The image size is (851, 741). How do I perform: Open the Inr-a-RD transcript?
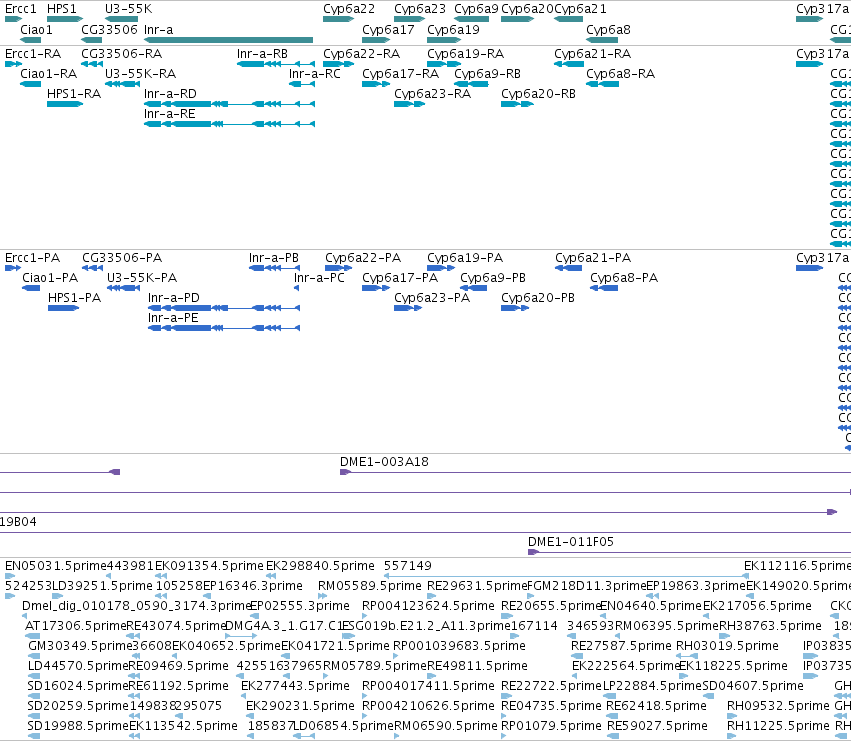[229, 104]
